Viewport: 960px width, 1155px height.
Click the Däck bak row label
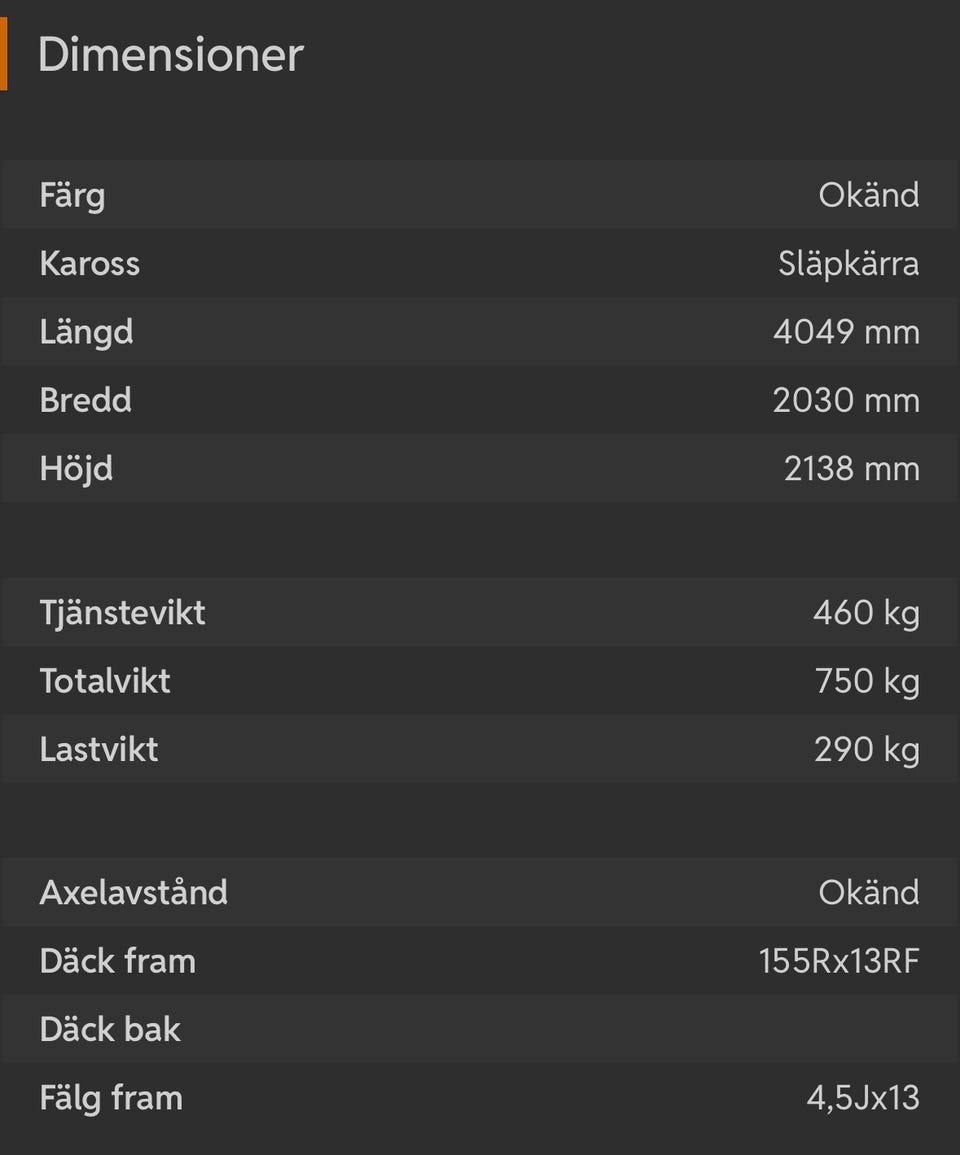tap(110, 1029)
